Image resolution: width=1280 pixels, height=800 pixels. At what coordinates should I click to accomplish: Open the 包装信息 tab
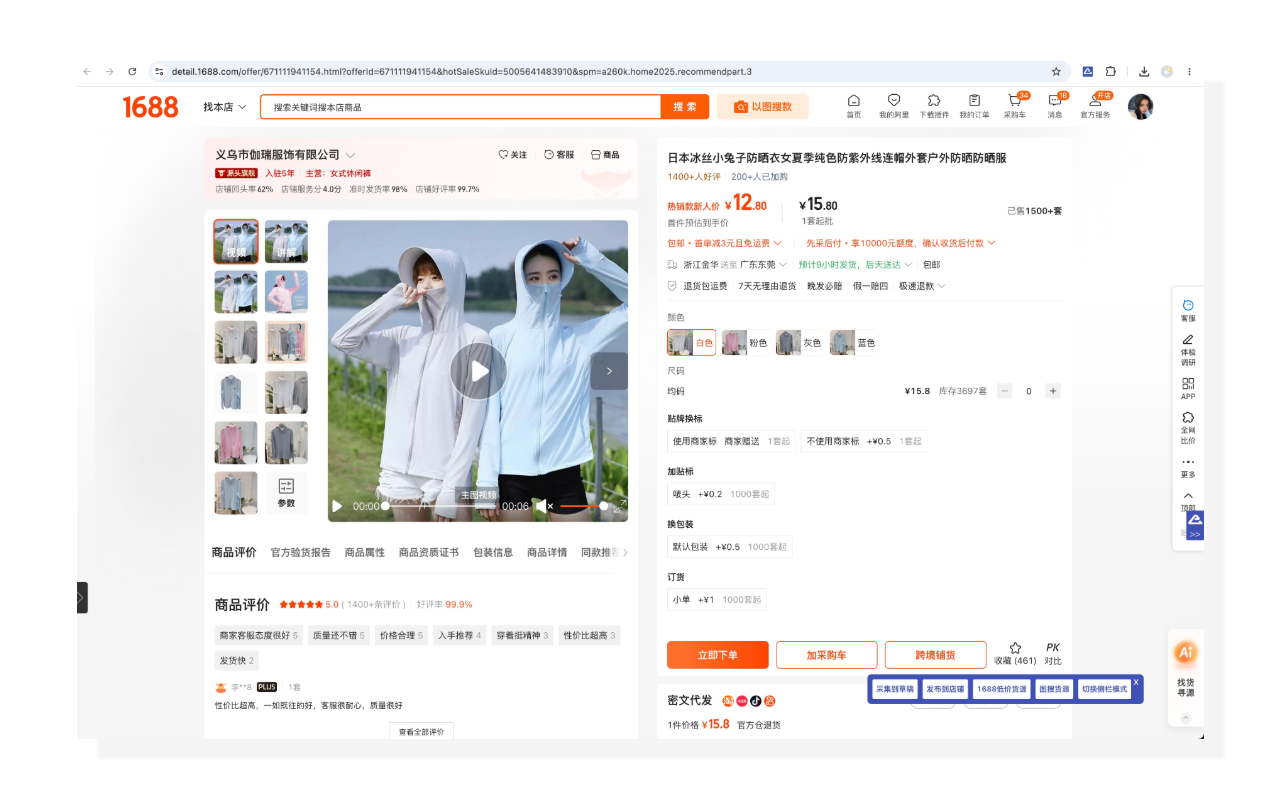[x=493, y=552]
